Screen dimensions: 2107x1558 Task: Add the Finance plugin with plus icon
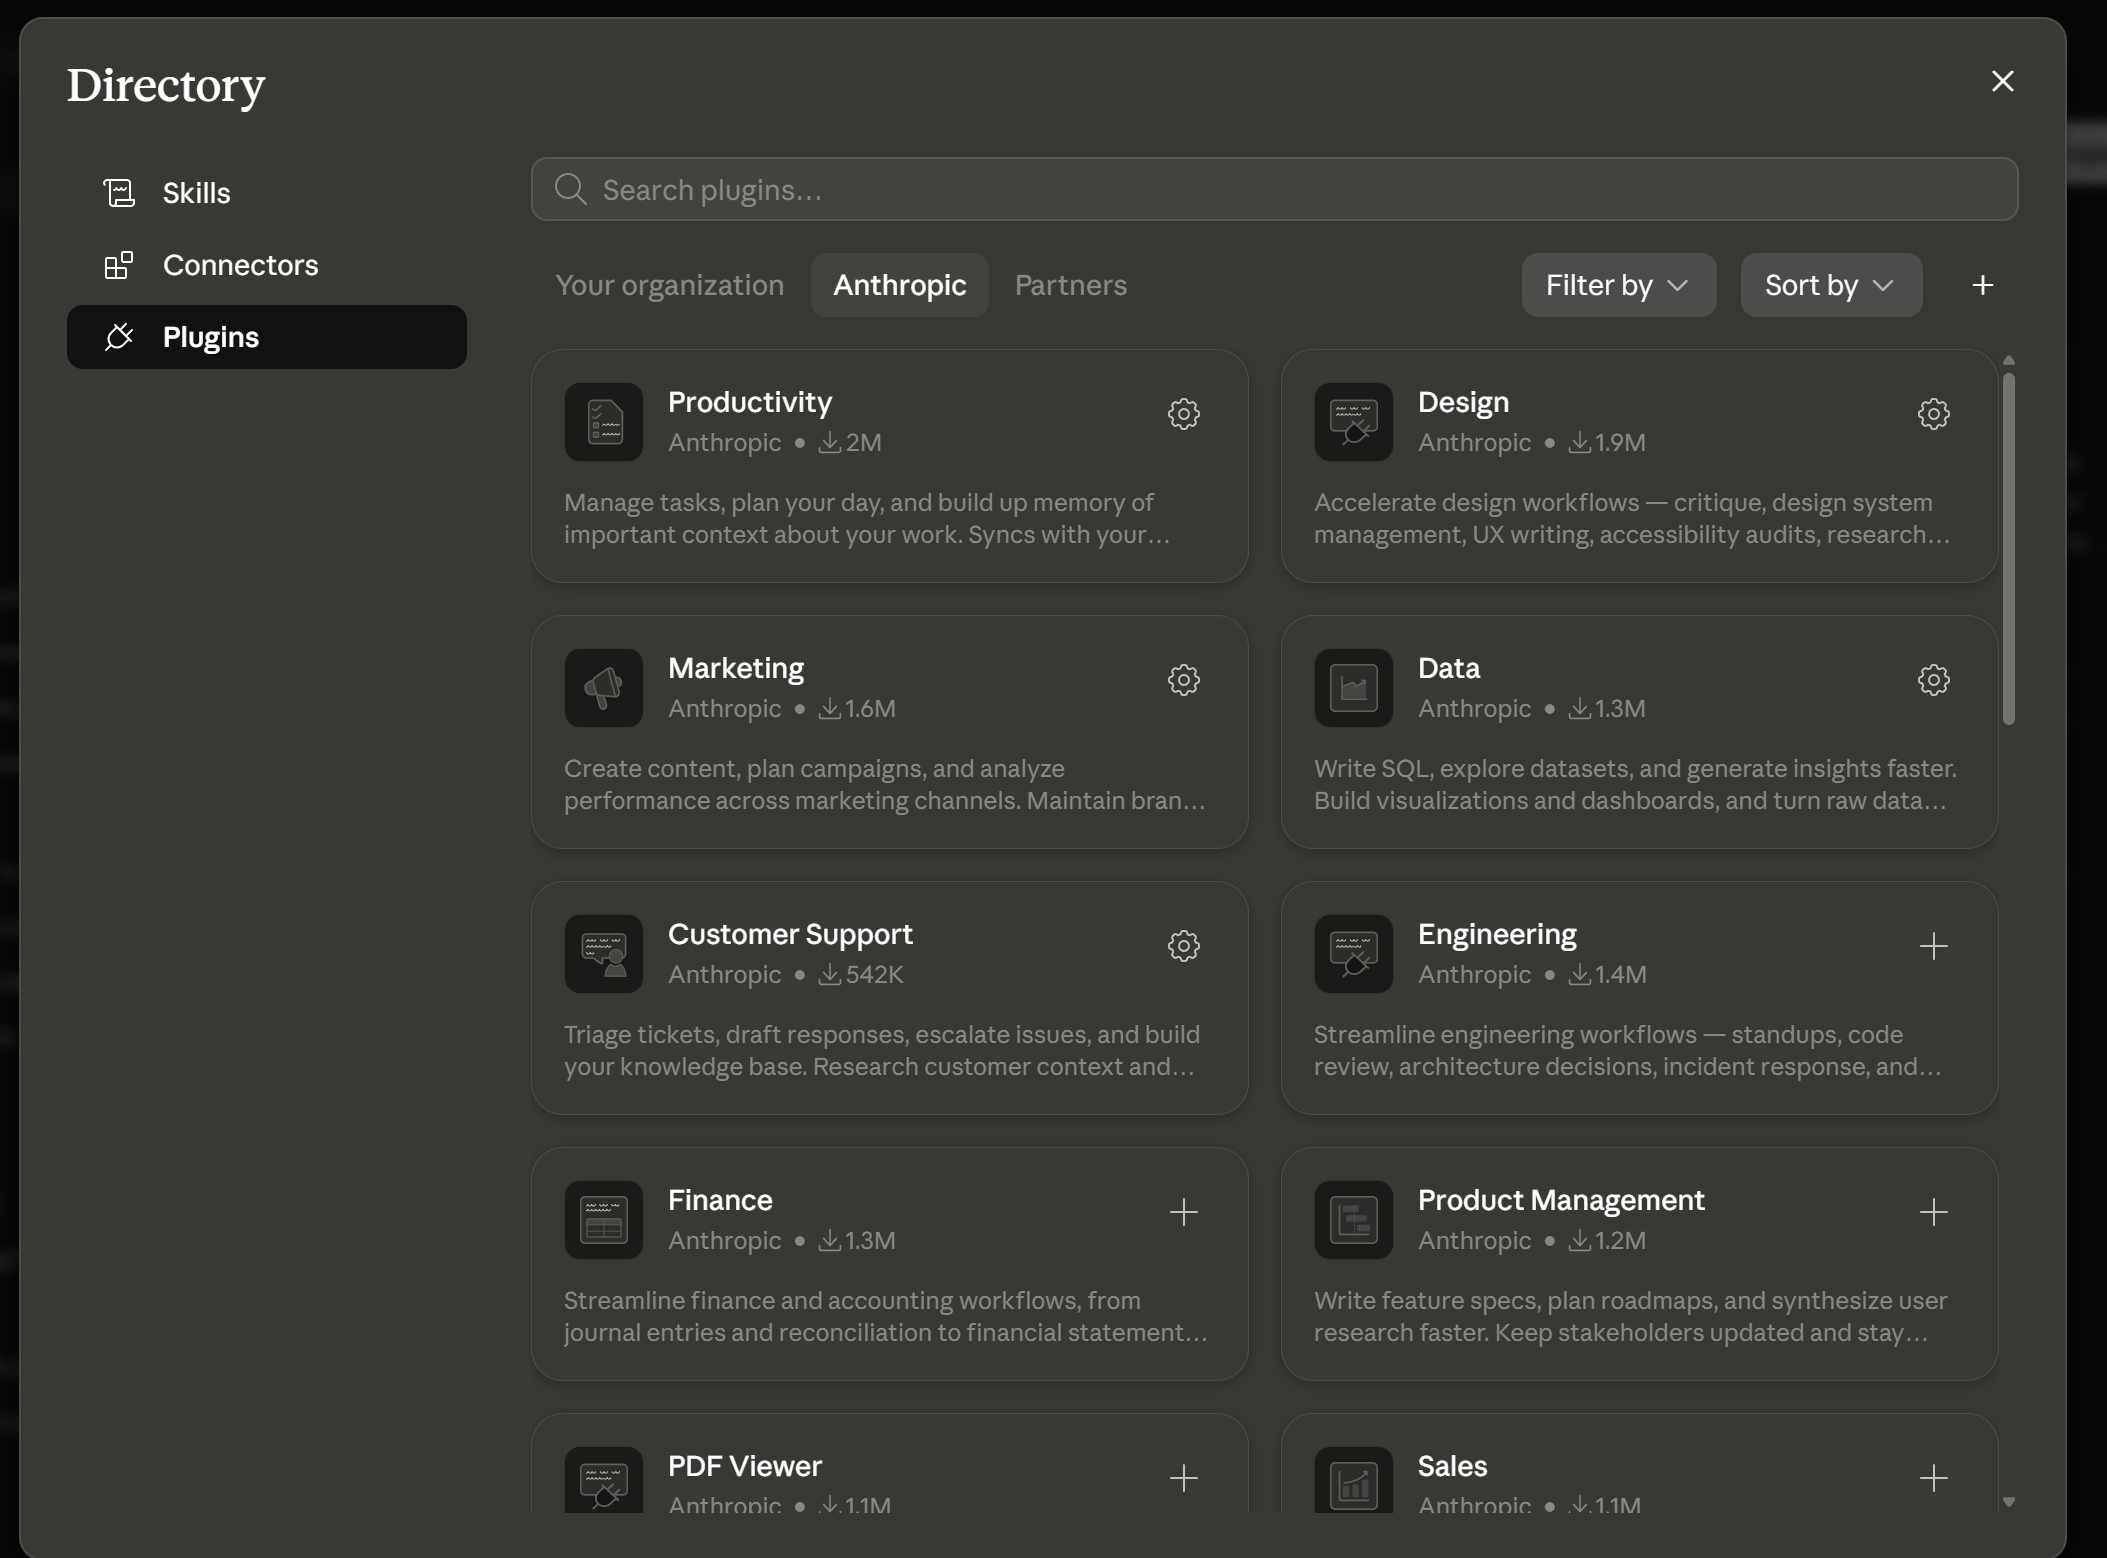point(1183,1212)
